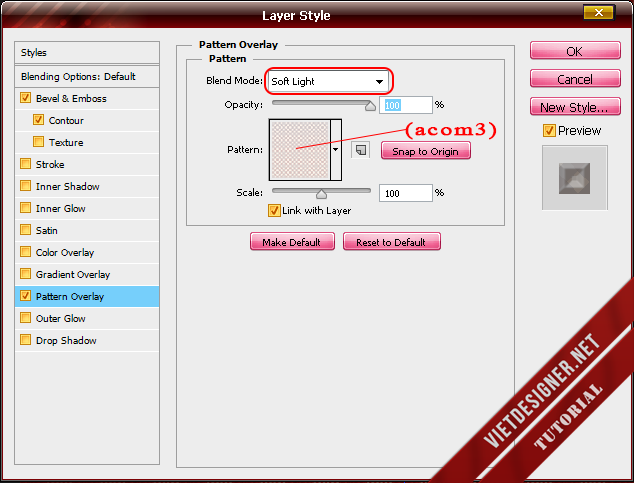Enable the Drop Shadow checkbox
The height and width of the screenshot is (483, 634).
(25, 340)
